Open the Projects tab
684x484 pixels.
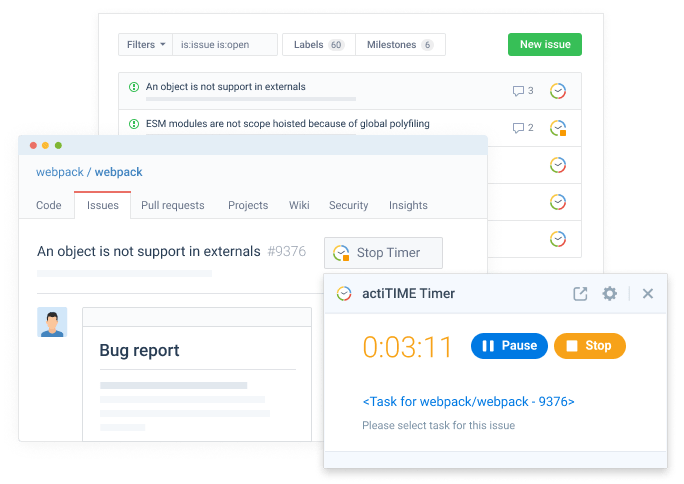point(248,205)
